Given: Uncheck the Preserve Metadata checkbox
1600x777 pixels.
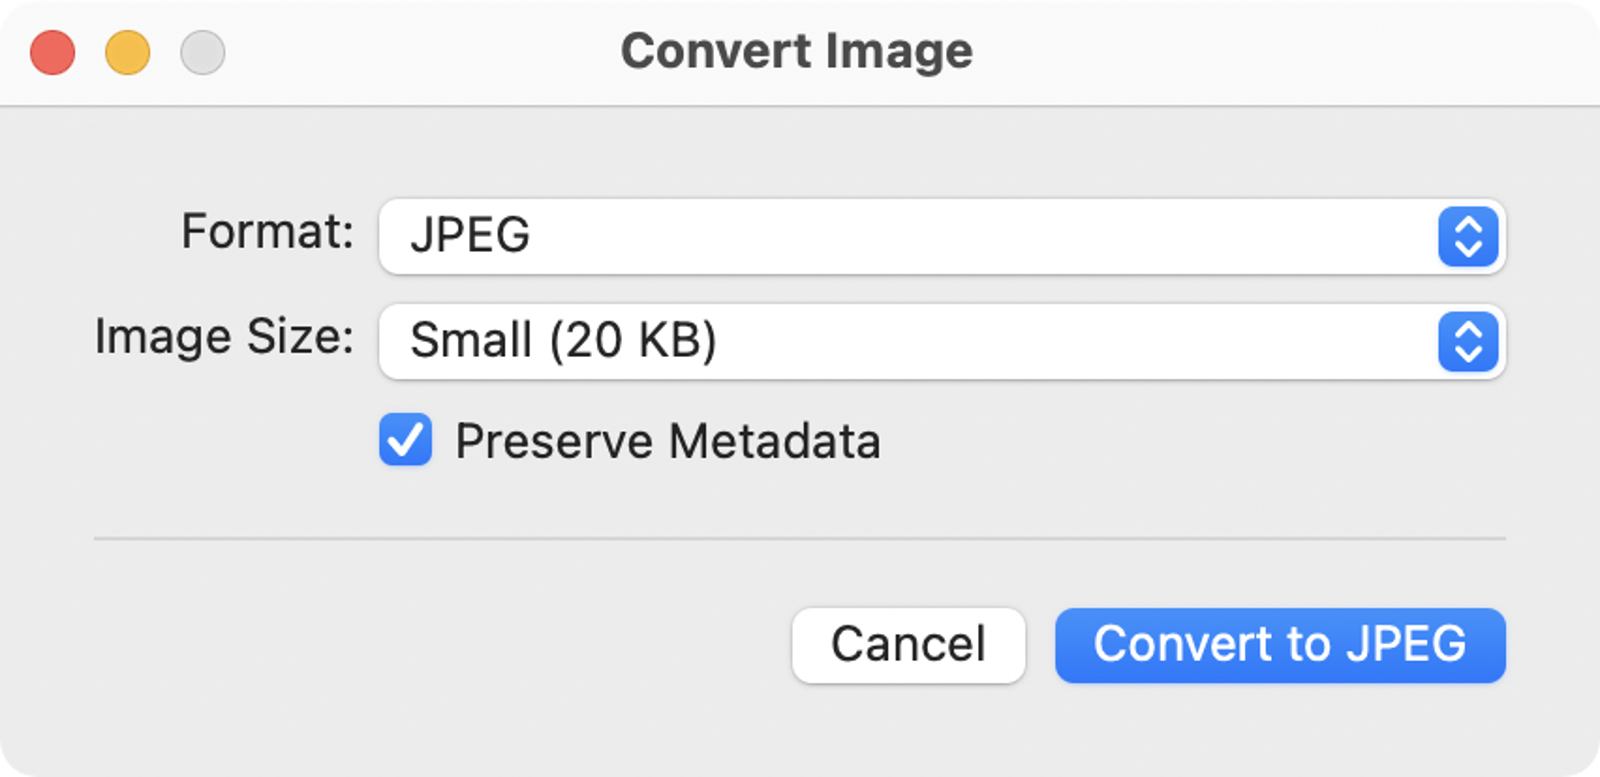Looking at the screenshot, I should coord(405,440).
